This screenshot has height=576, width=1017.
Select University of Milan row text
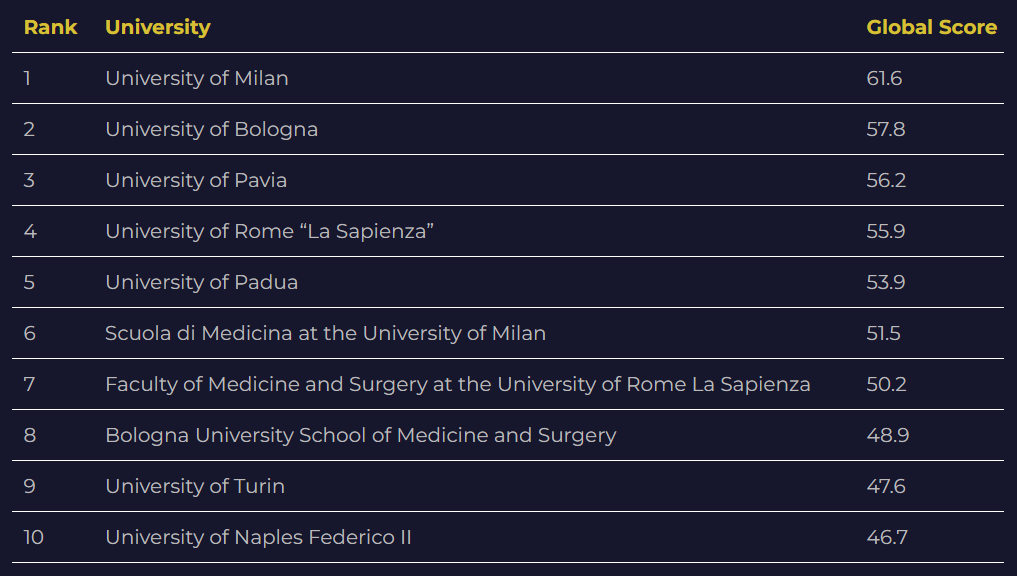(x=196, y=78)
